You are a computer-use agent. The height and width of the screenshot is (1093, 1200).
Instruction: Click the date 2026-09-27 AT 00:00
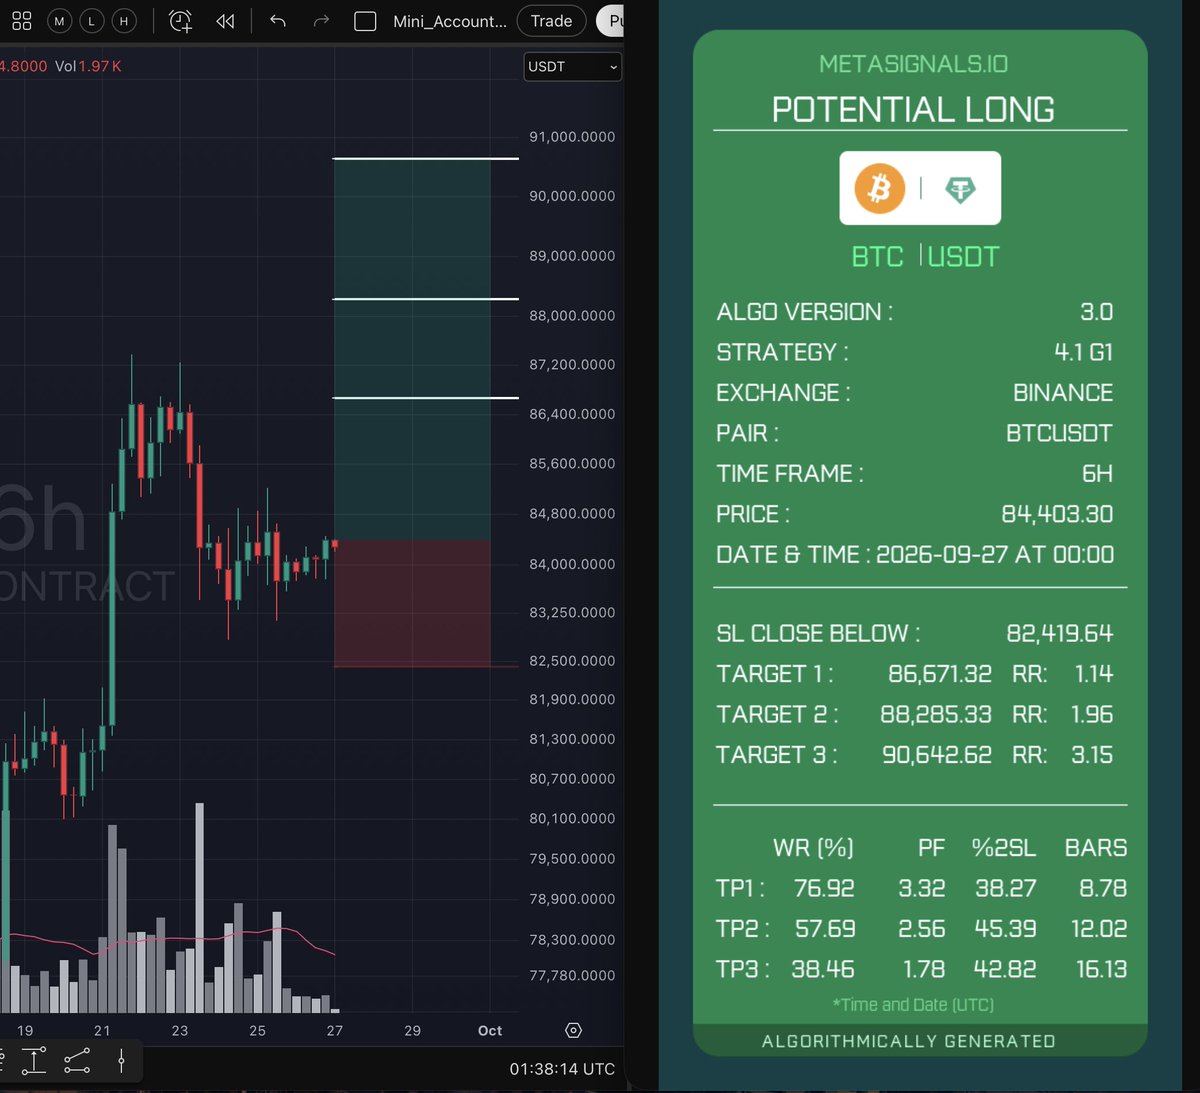(x=995, y=555)
